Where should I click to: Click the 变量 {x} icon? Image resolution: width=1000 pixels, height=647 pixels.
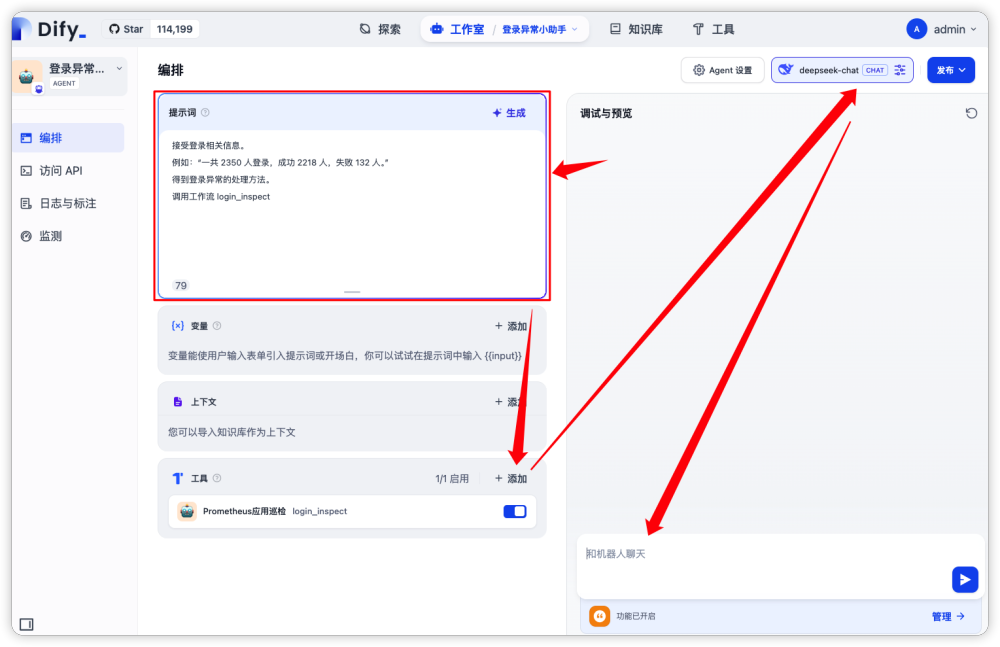(x=178, y=325)
